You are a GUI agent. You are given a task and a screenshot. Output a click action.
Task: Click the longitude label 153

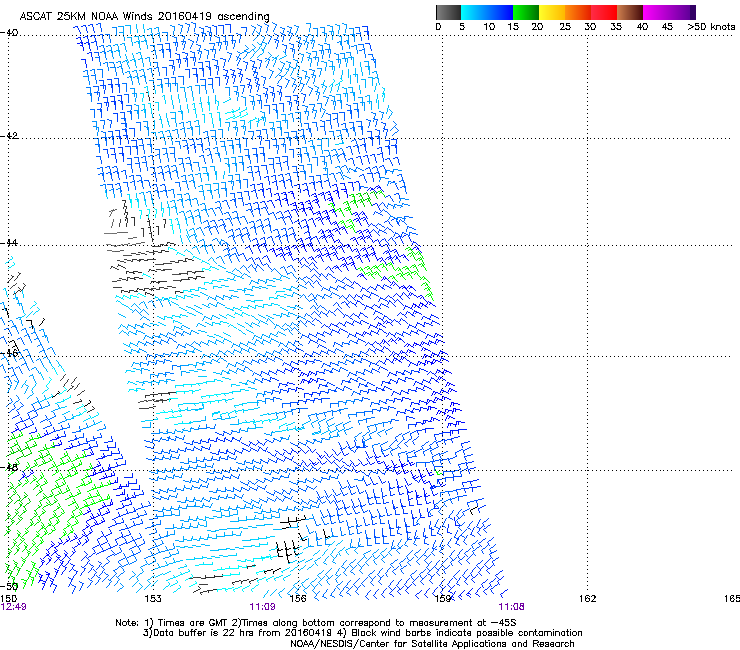tap(152, 599)
